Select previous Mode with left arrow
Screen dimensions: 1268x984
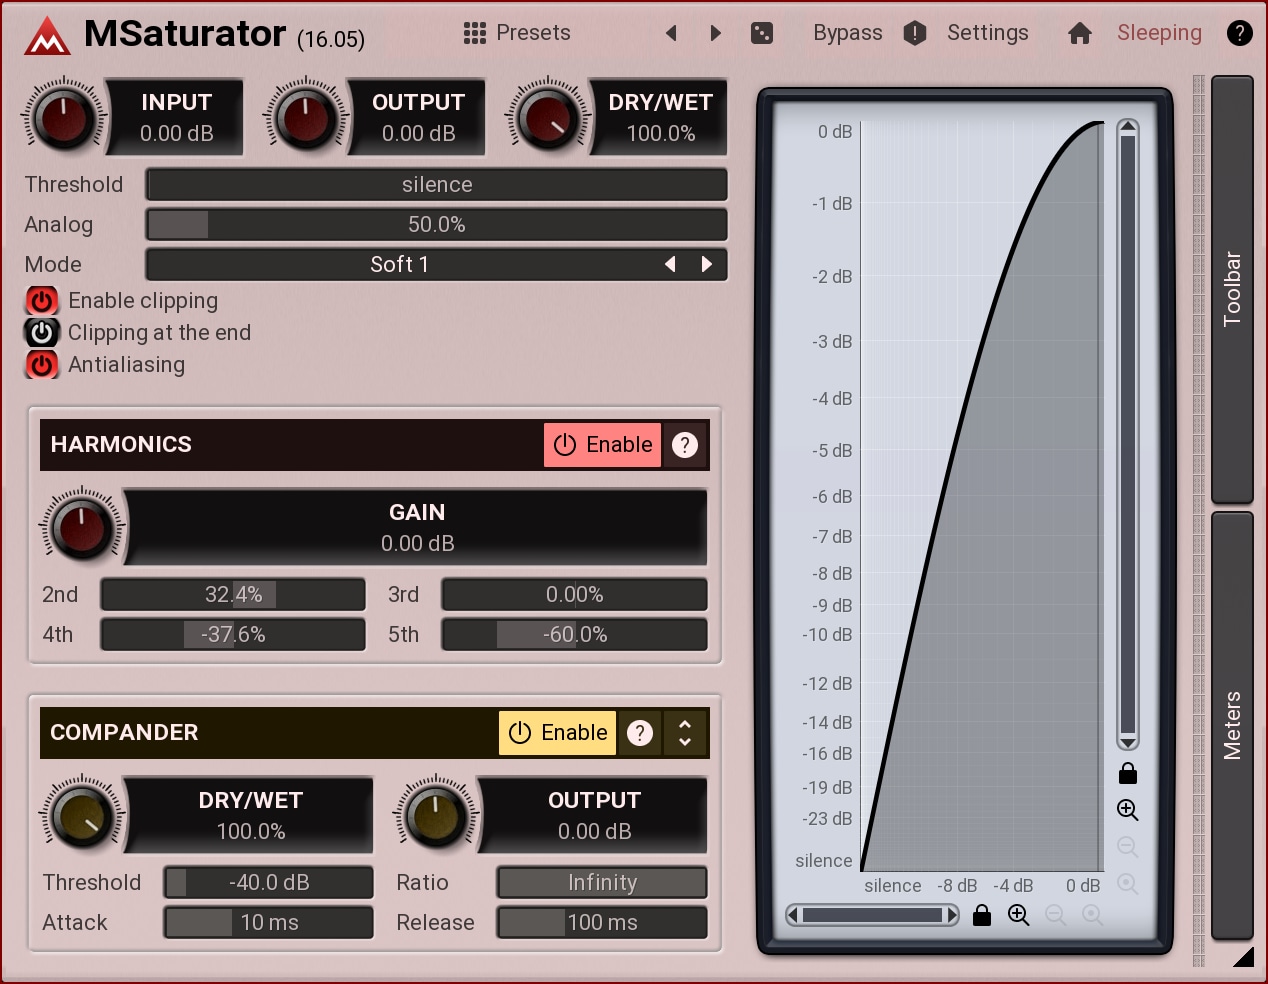(x=670, y=265)
